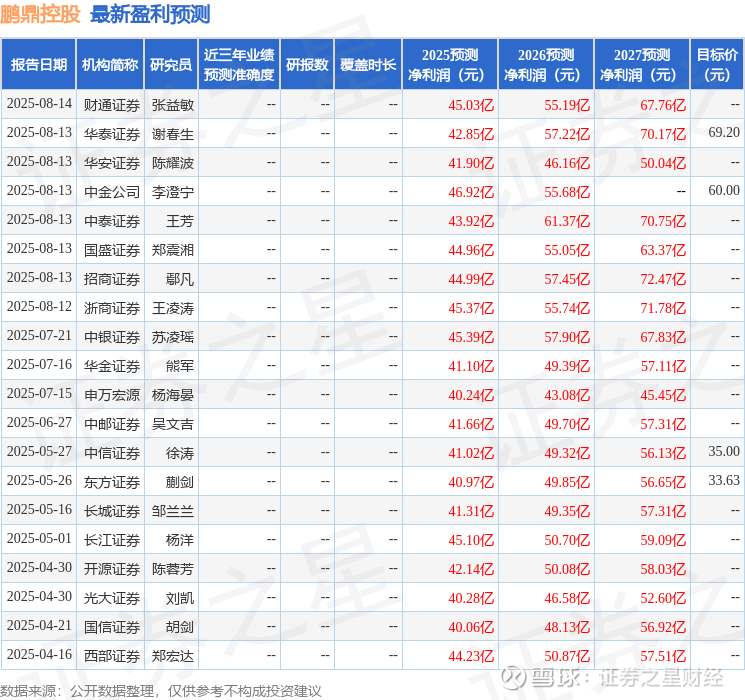This screenshot has height=700, width=745.
Task: Click analyst name 杨海晏
Action: point(172,395)
